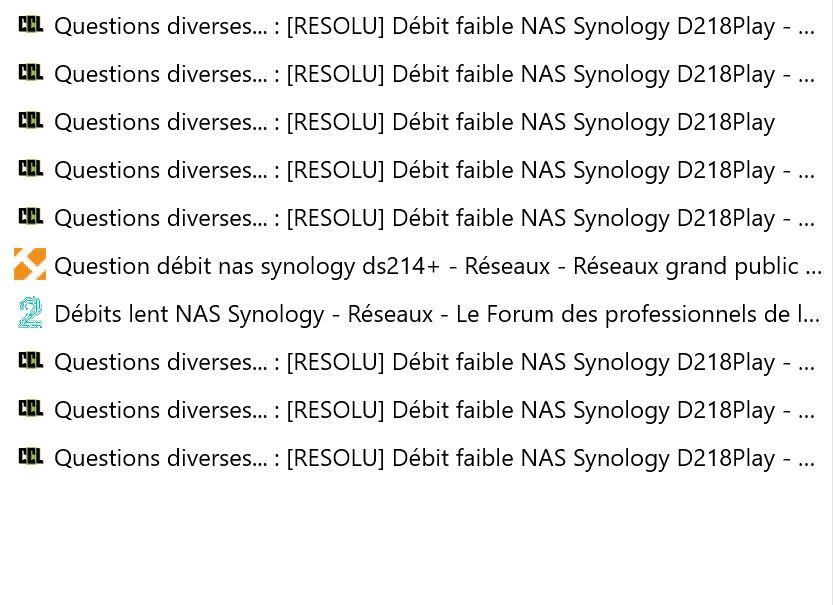Click the orange favicon of the ds214+ entry
Screen dimensions: 833x605
[30, 264]
